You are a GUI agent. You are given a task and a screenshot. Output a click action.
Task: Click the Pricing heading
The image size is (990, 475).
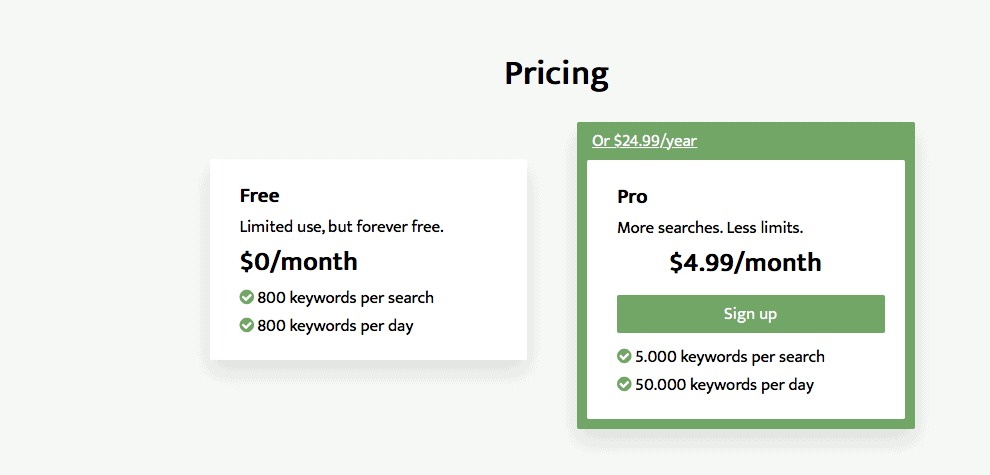coord(556,74)
